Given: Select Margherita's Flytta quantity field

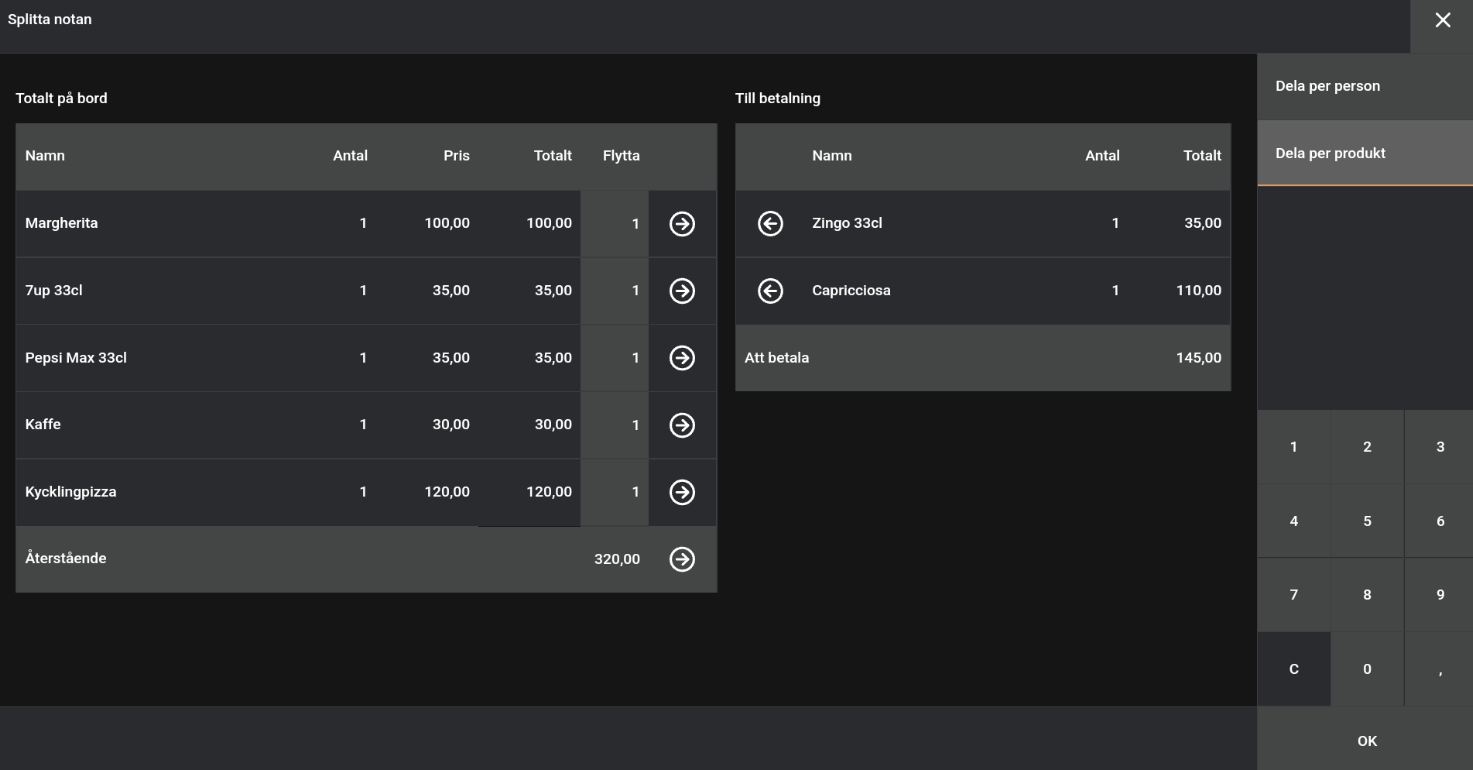Looking at the screenshot, I should (614, 224).
